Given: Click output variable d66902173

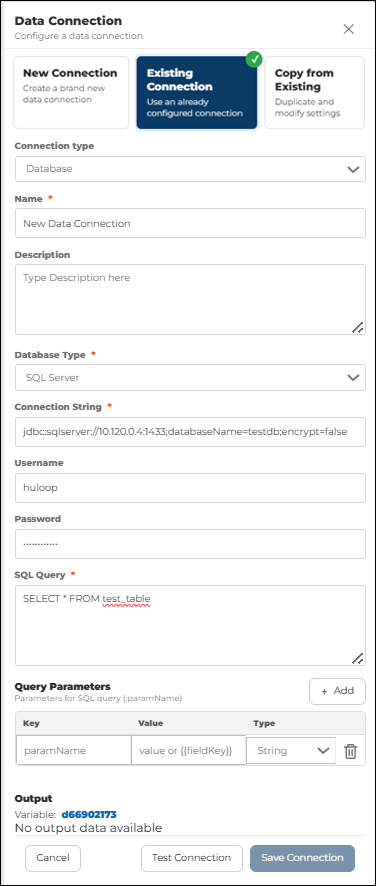Looking at the screenshot, I should click(x=89, y=814).
